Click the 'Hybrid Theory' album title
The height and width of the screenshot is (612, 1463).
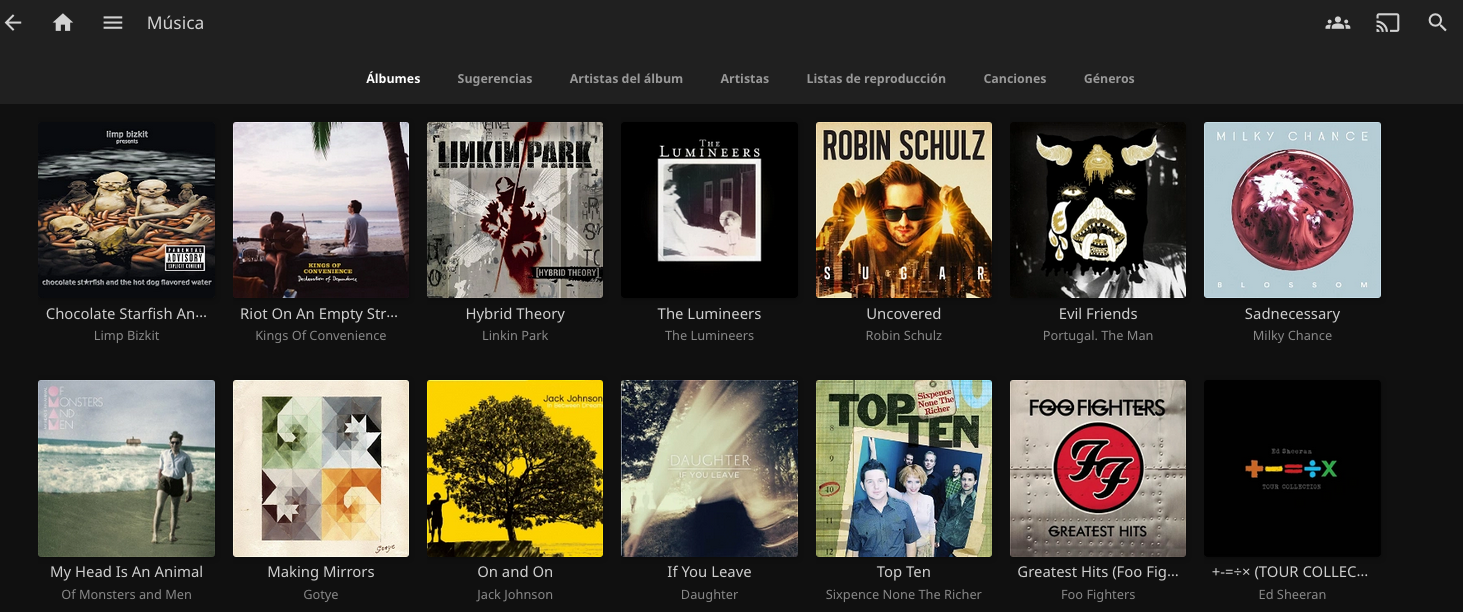(515, 314)
